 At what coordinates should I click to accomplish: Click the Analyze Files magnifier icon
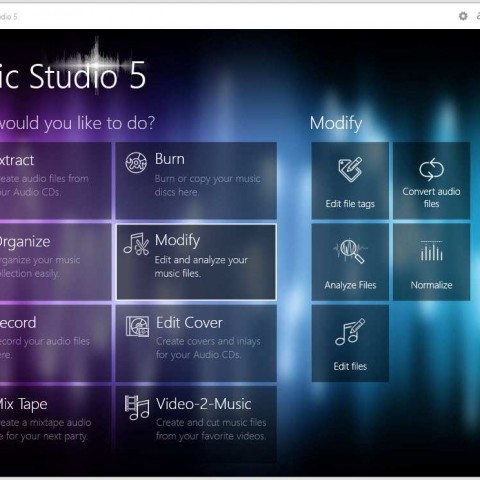[350, 251]
